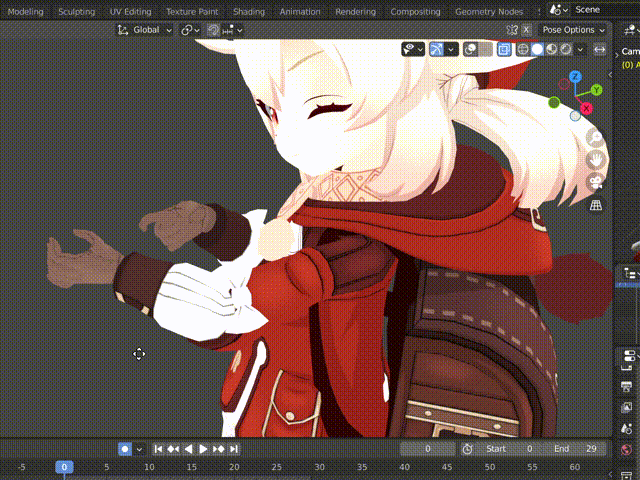Open the transform pivot point dropdown
Viewport: 640px width, 480px height.
pos(190,30)
